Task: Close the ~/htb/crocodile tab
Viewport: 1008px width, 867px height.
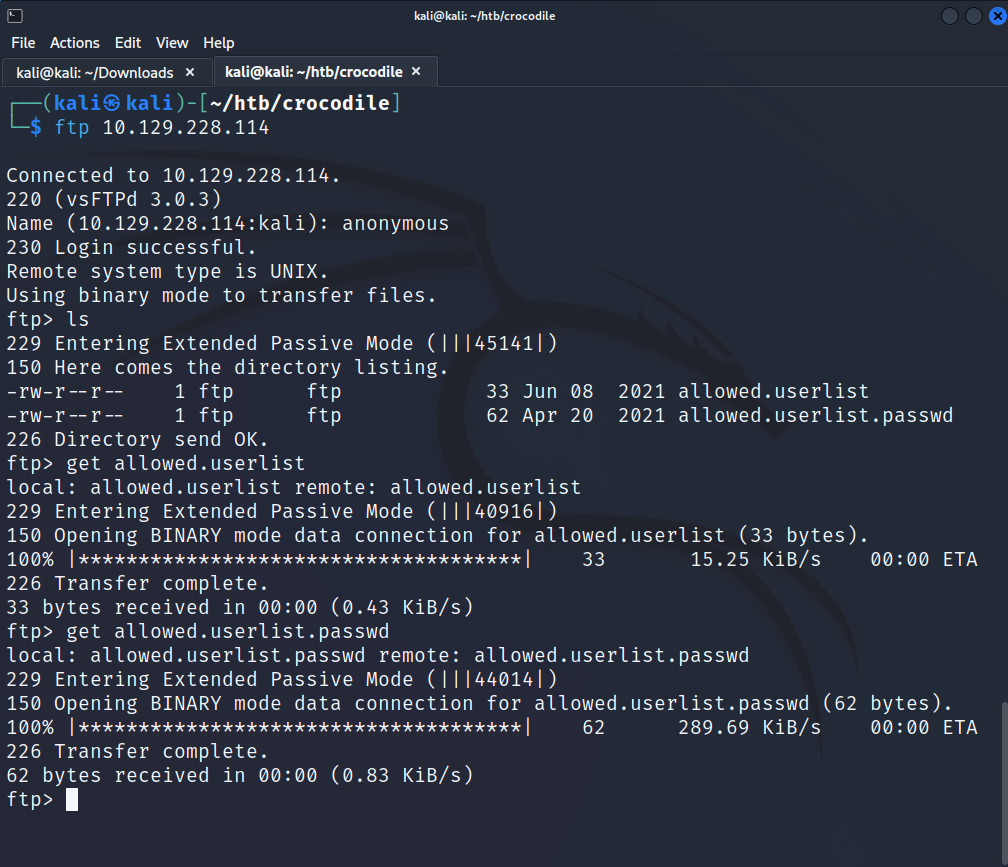Action: 416,72
